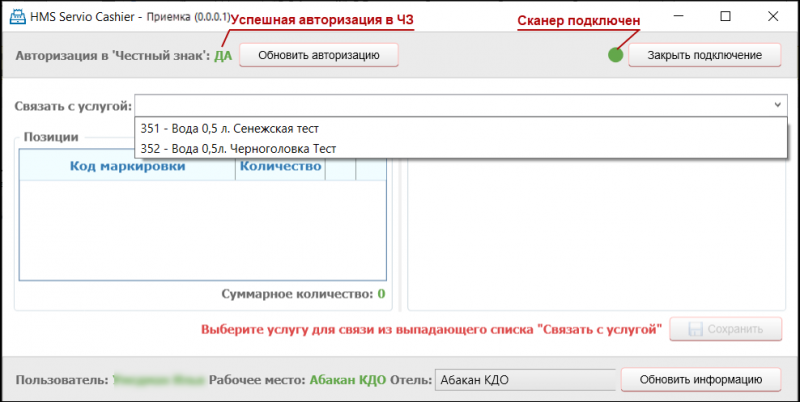Click the Рабочее место Абакан КДО label
The width and height of the screenshot is (800, 402).
(346, 380)
